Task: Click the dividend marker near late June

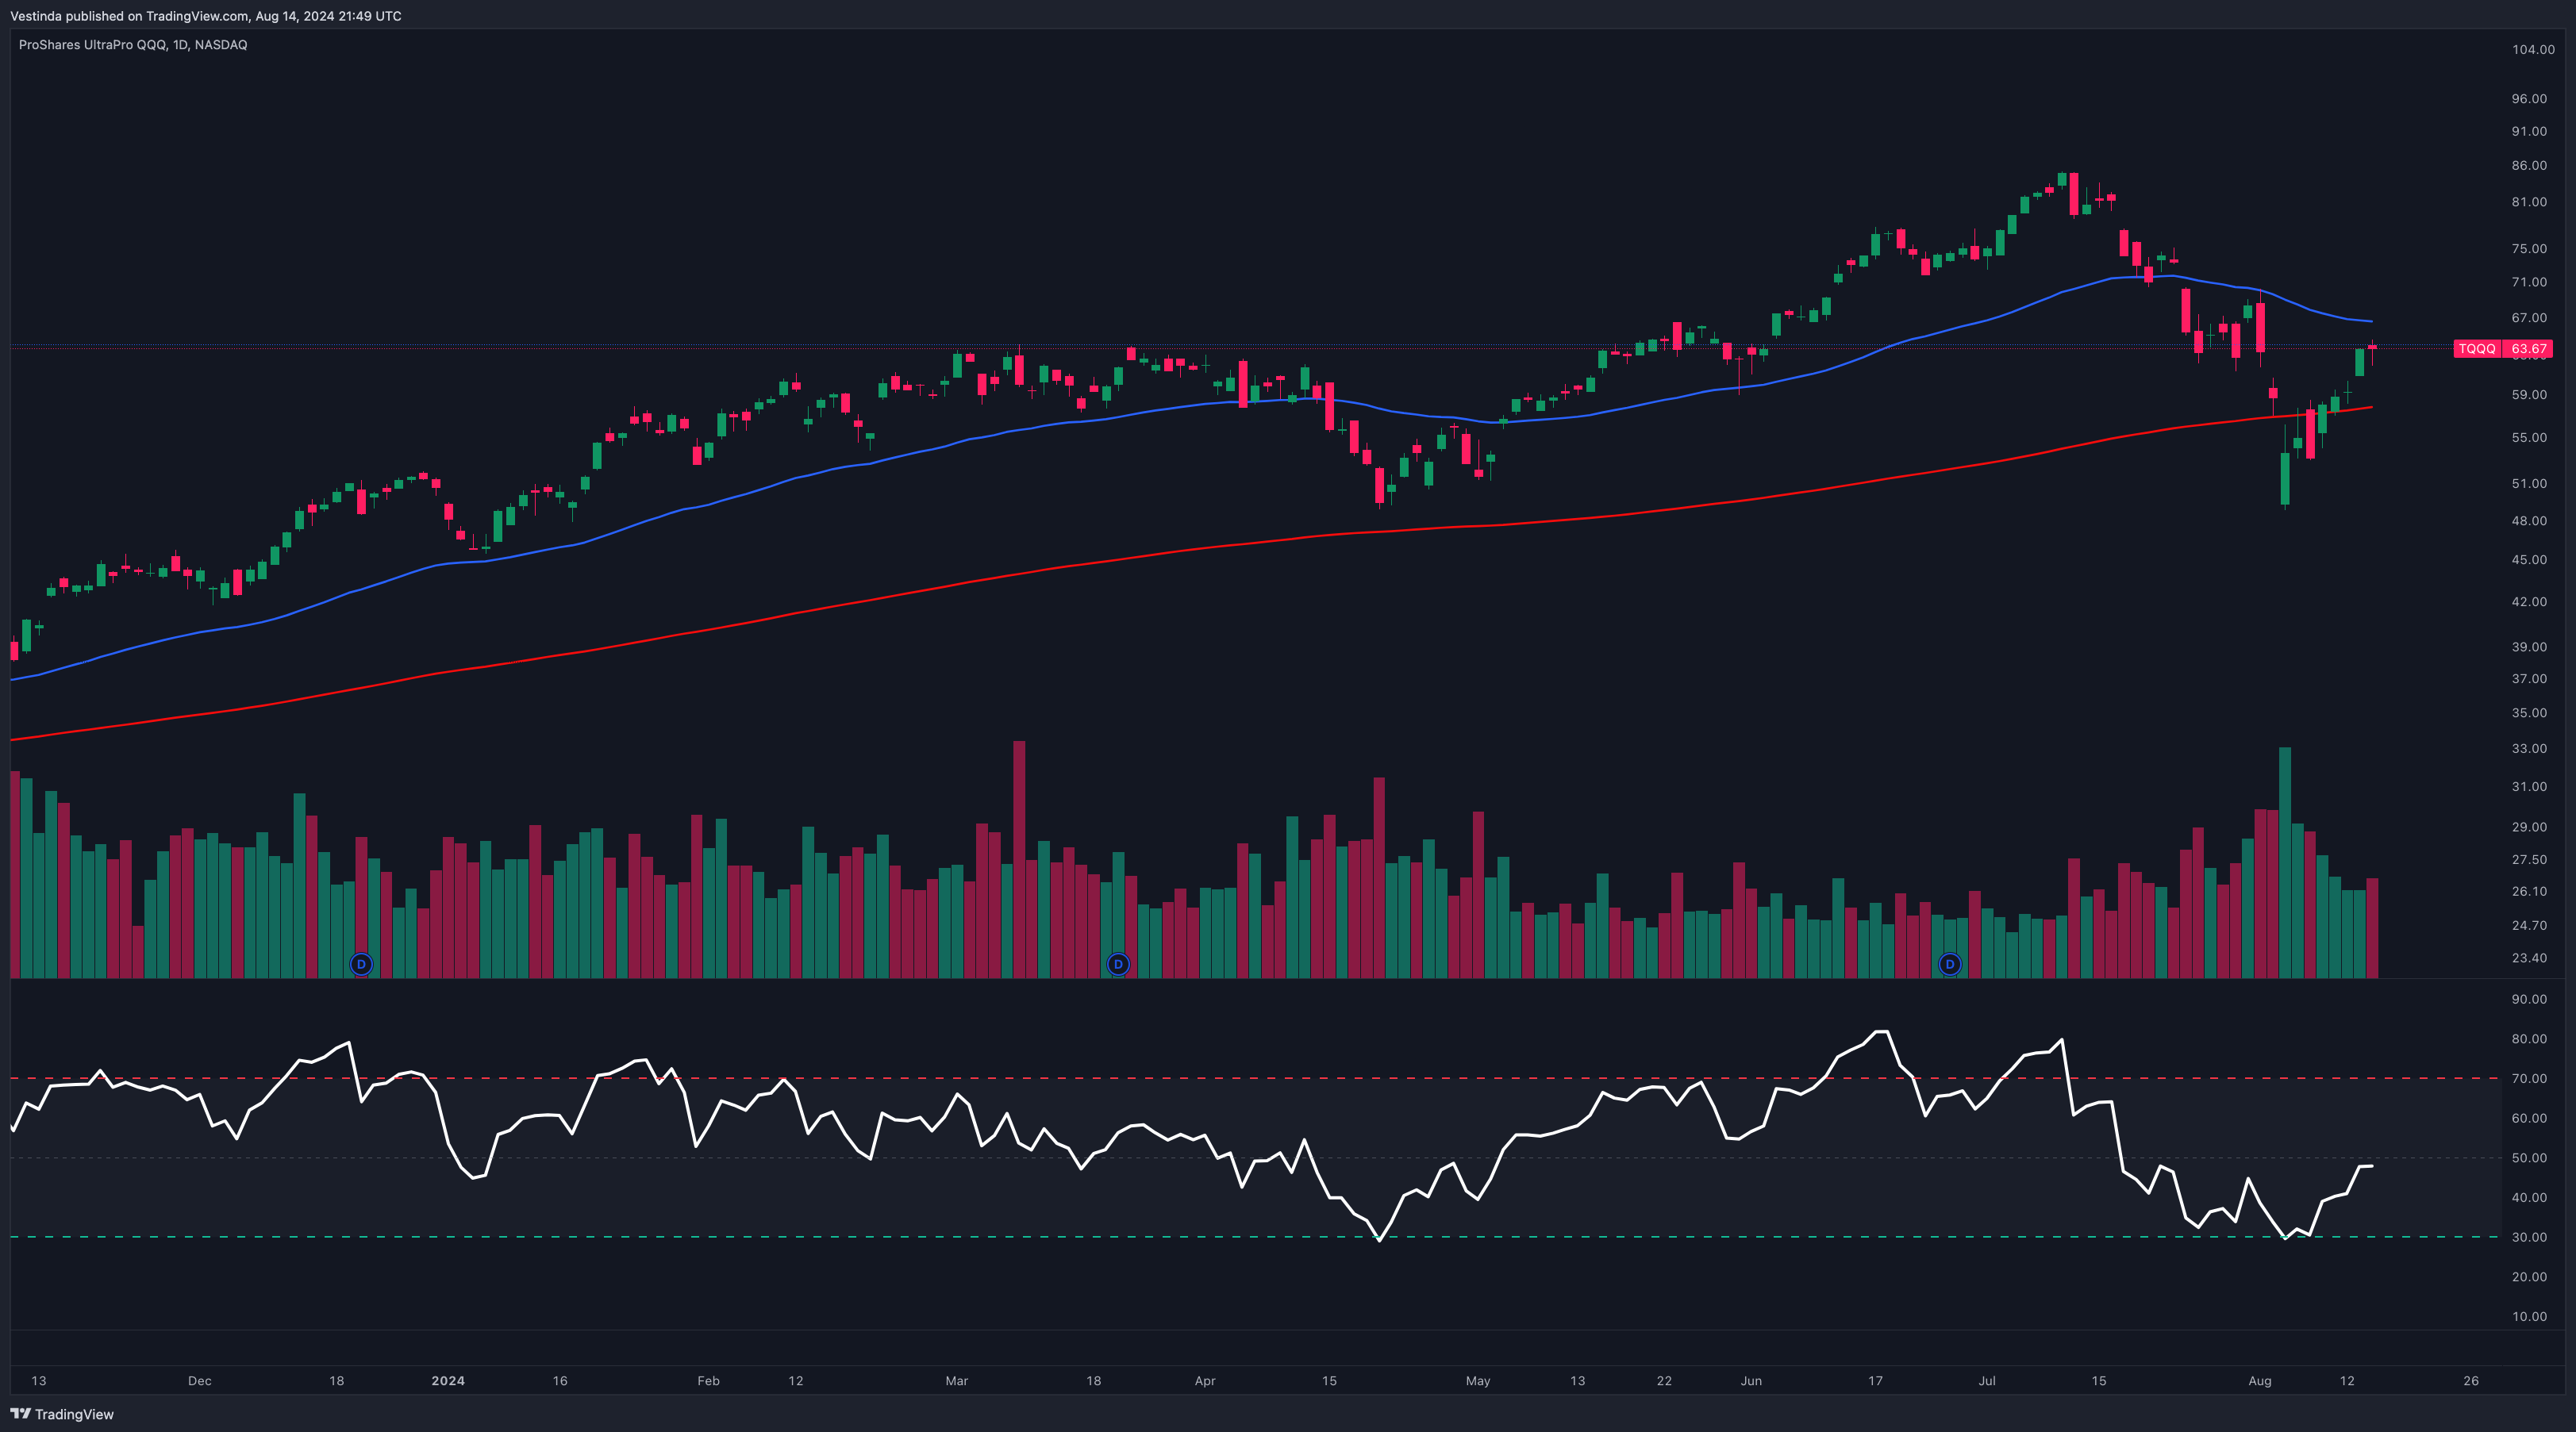Action: tap(1949, 964)
